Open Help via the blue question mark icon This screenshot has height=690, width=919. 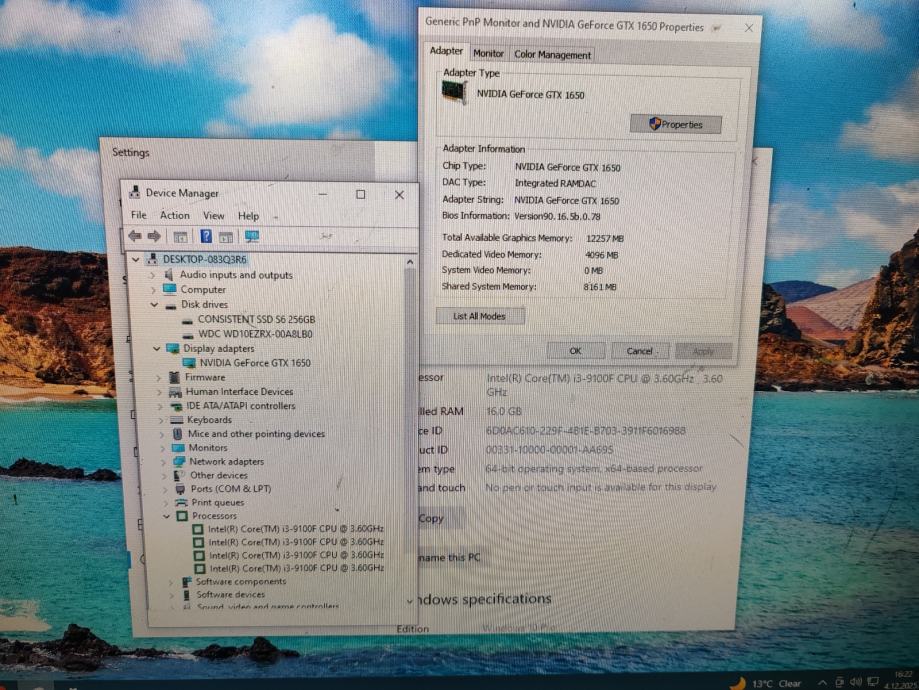(x=206, y=236)
